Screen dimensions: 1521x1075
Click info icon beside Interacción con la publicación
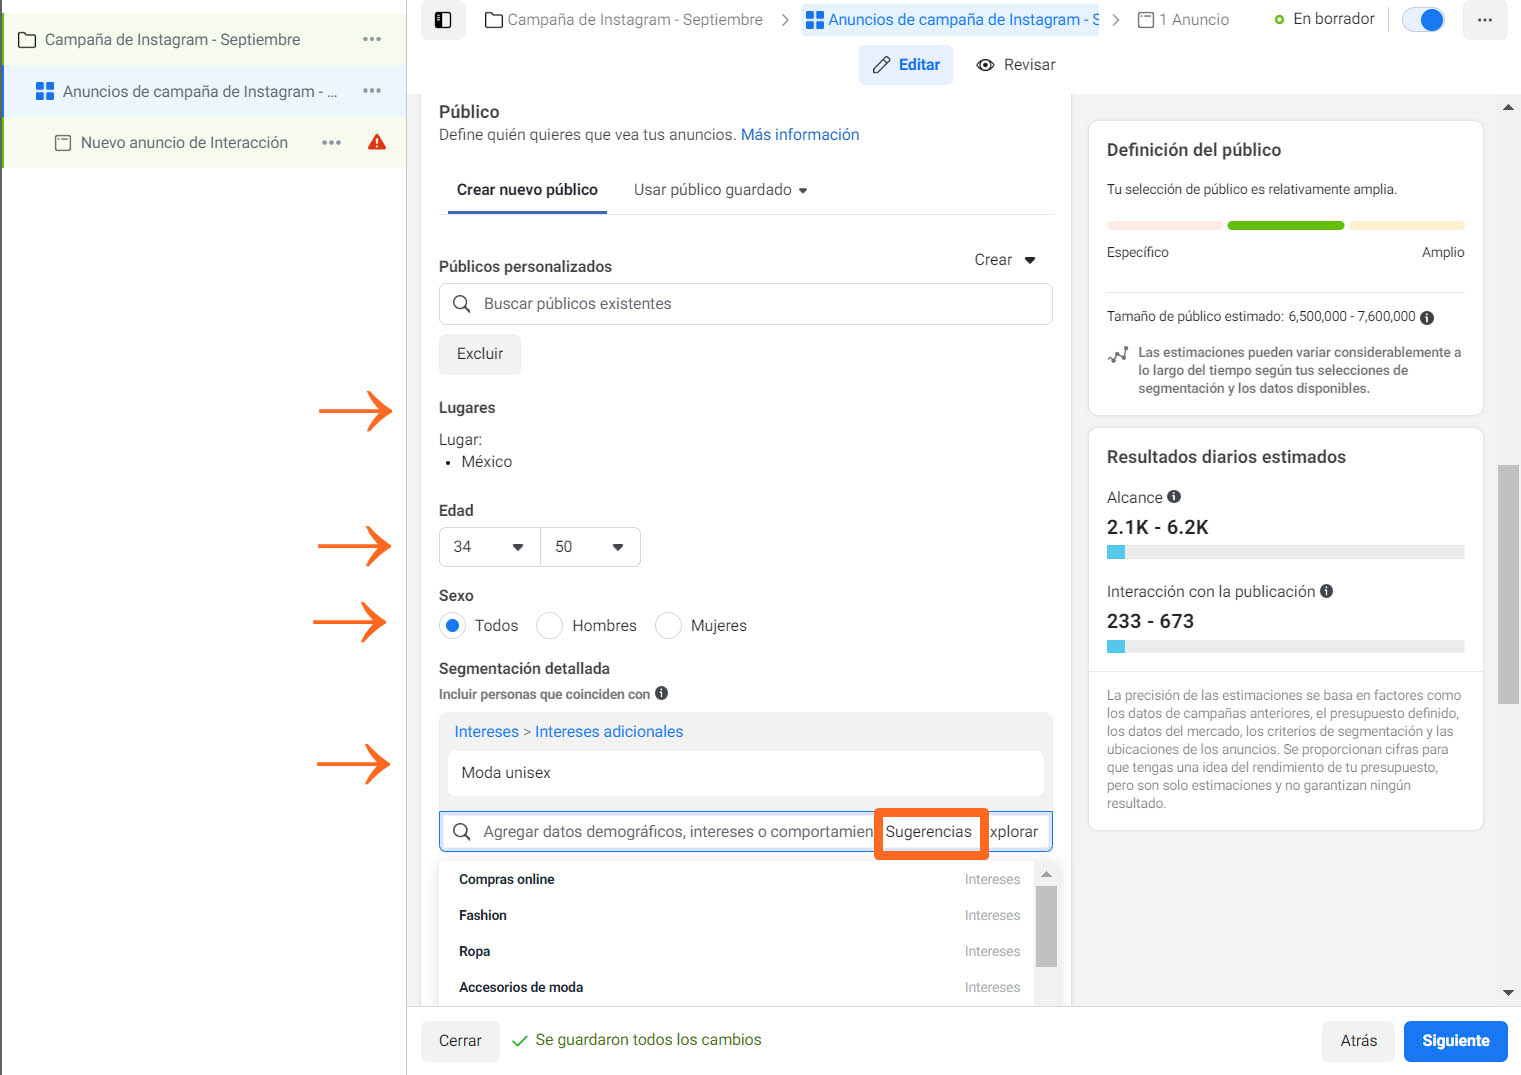coord(1326,591)
